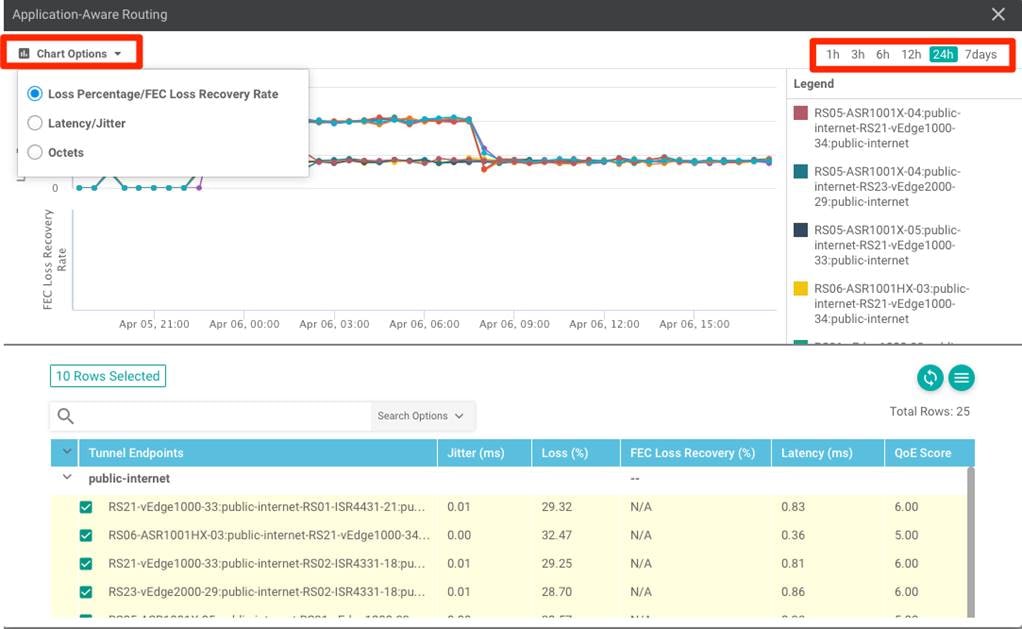Click loss value 28.70

[x=556, y=592]
